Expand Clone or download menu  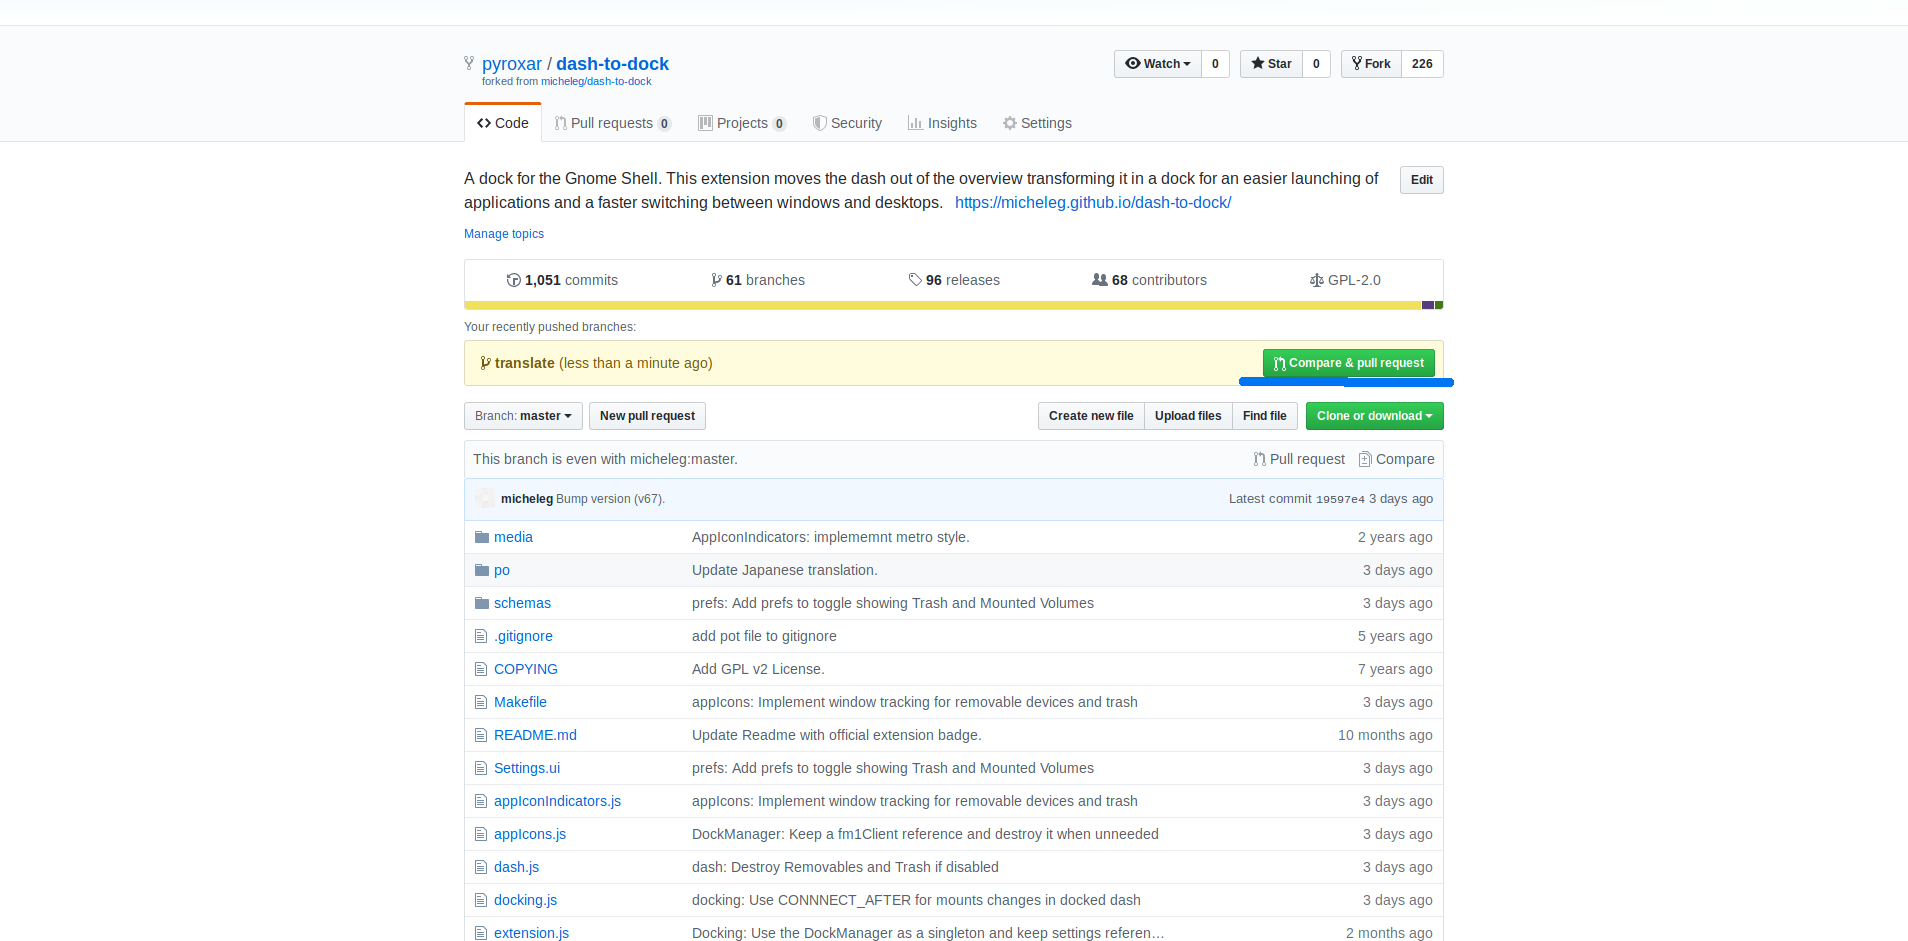[1375, 416]
